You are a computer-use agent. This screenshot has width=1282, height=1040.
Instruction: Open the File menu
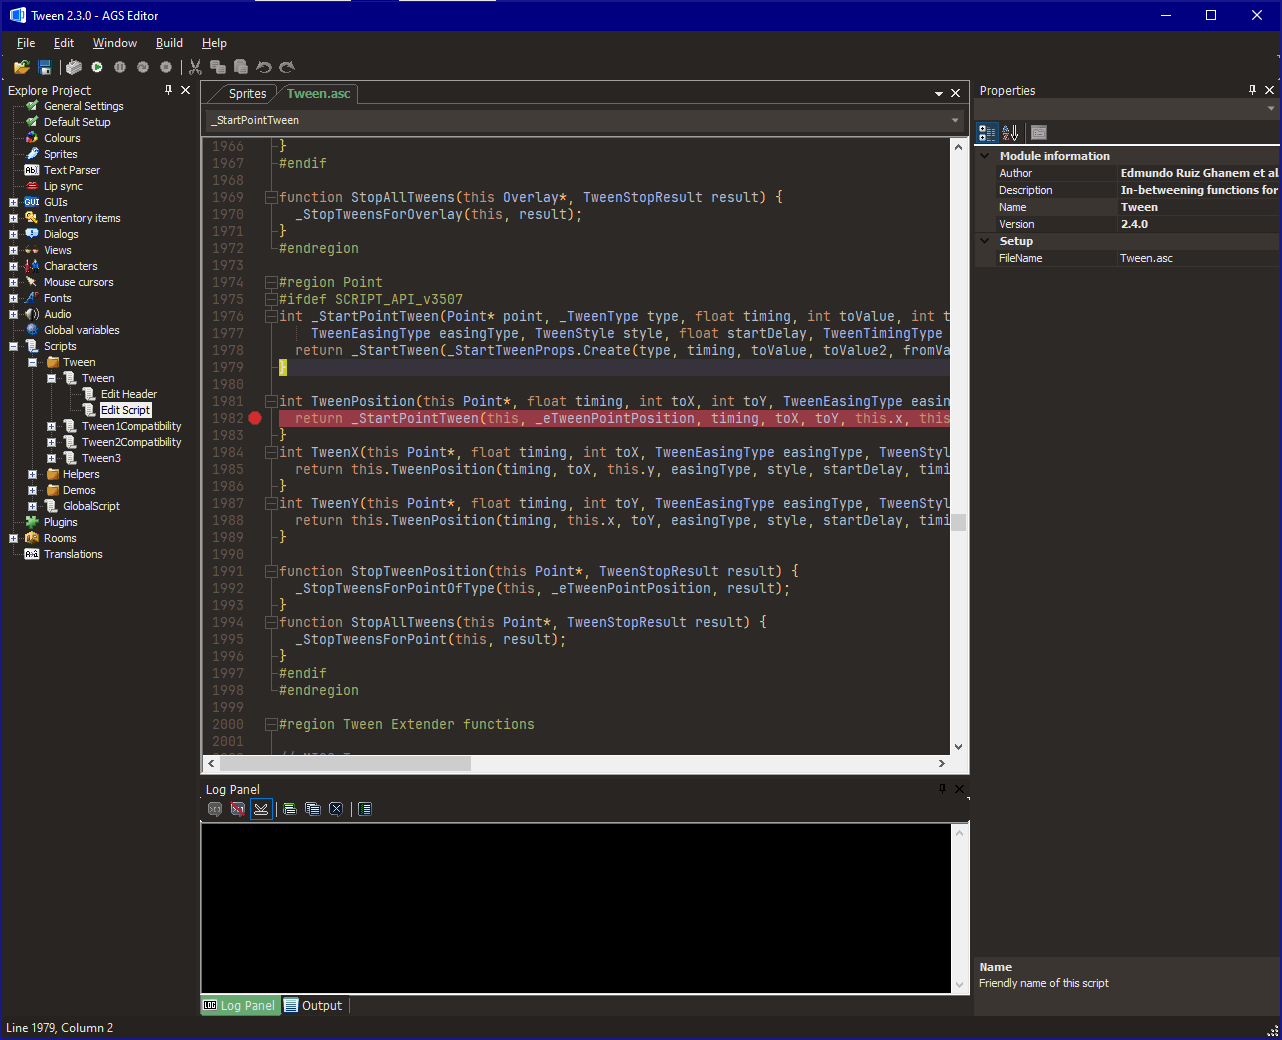(x=26, y=43)
